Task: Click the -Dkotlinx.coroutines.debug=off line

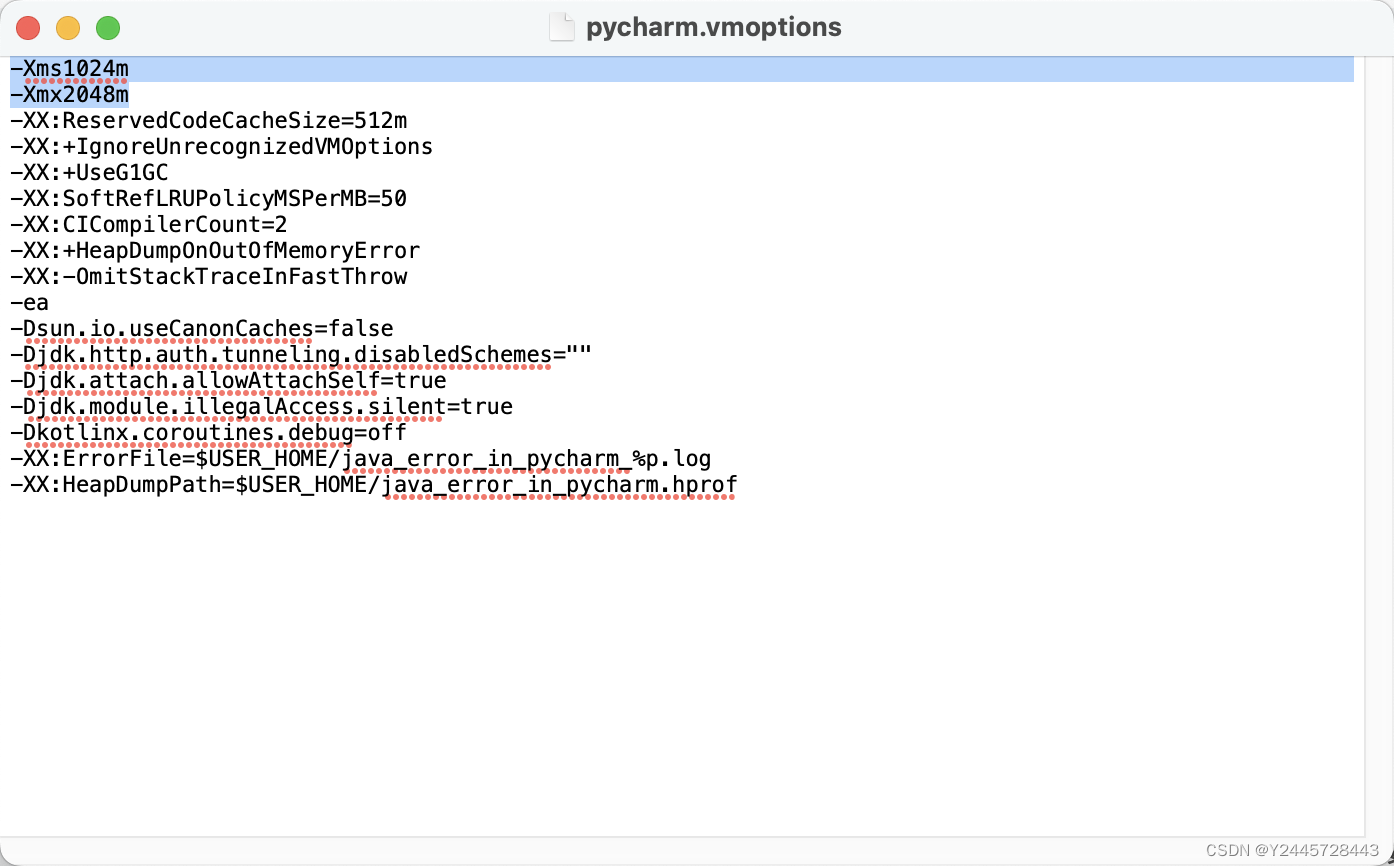Action: [x=209, y=433]
